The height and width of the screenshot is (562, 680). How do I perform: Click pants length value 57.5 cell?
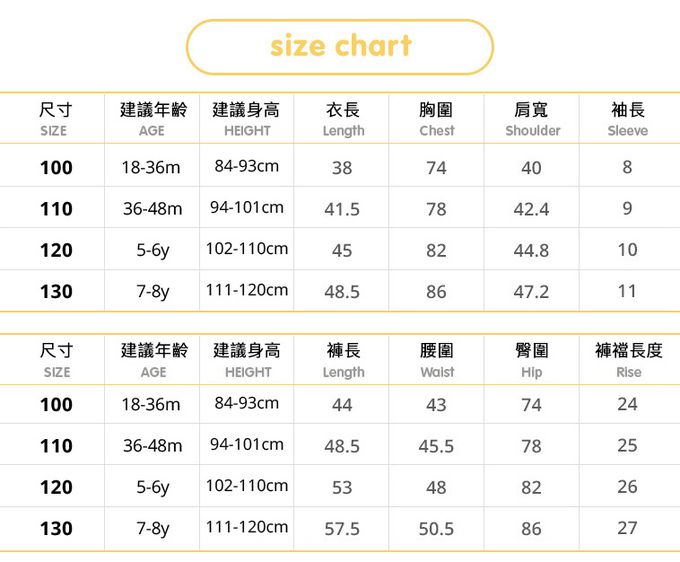[x=342, y=528]
